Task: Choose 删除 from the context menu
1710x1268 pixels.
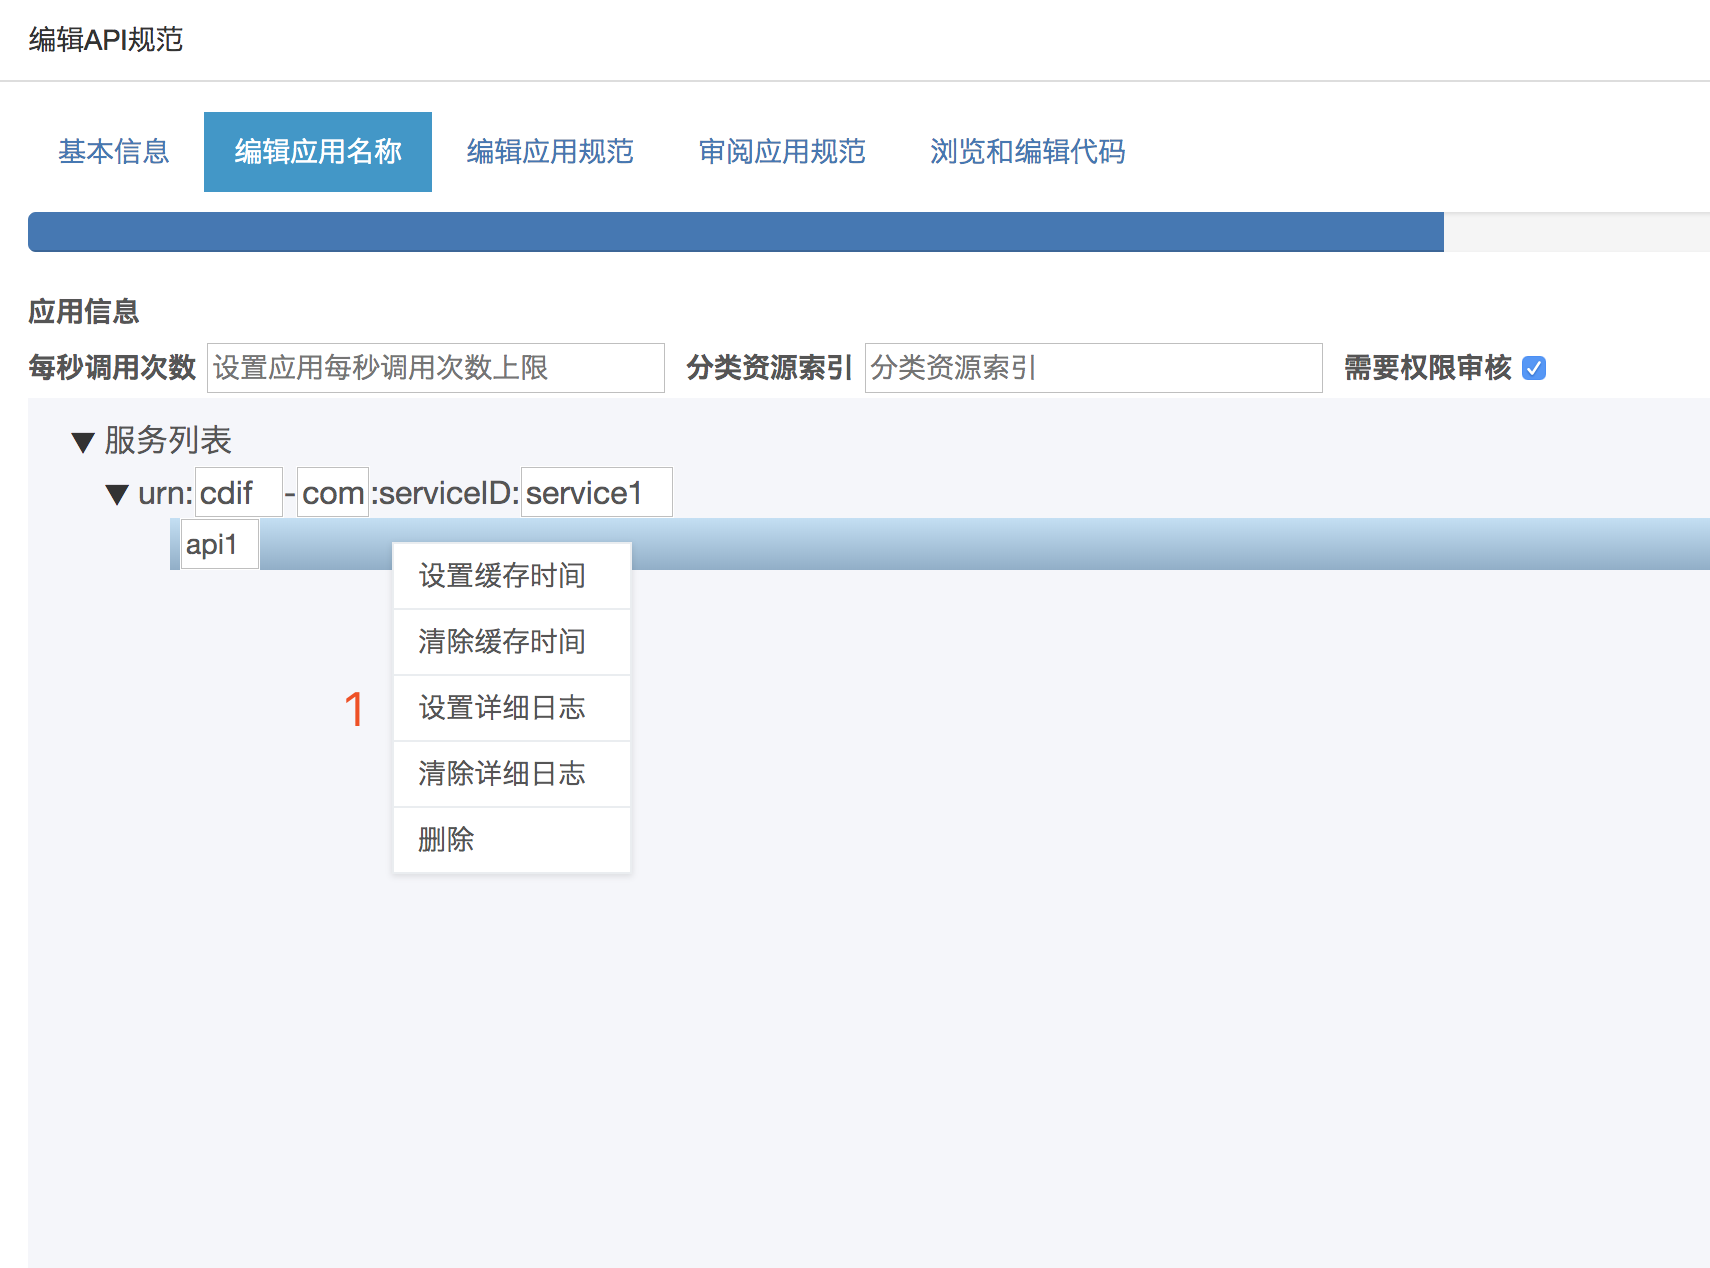Action: [x=512, y=840]
